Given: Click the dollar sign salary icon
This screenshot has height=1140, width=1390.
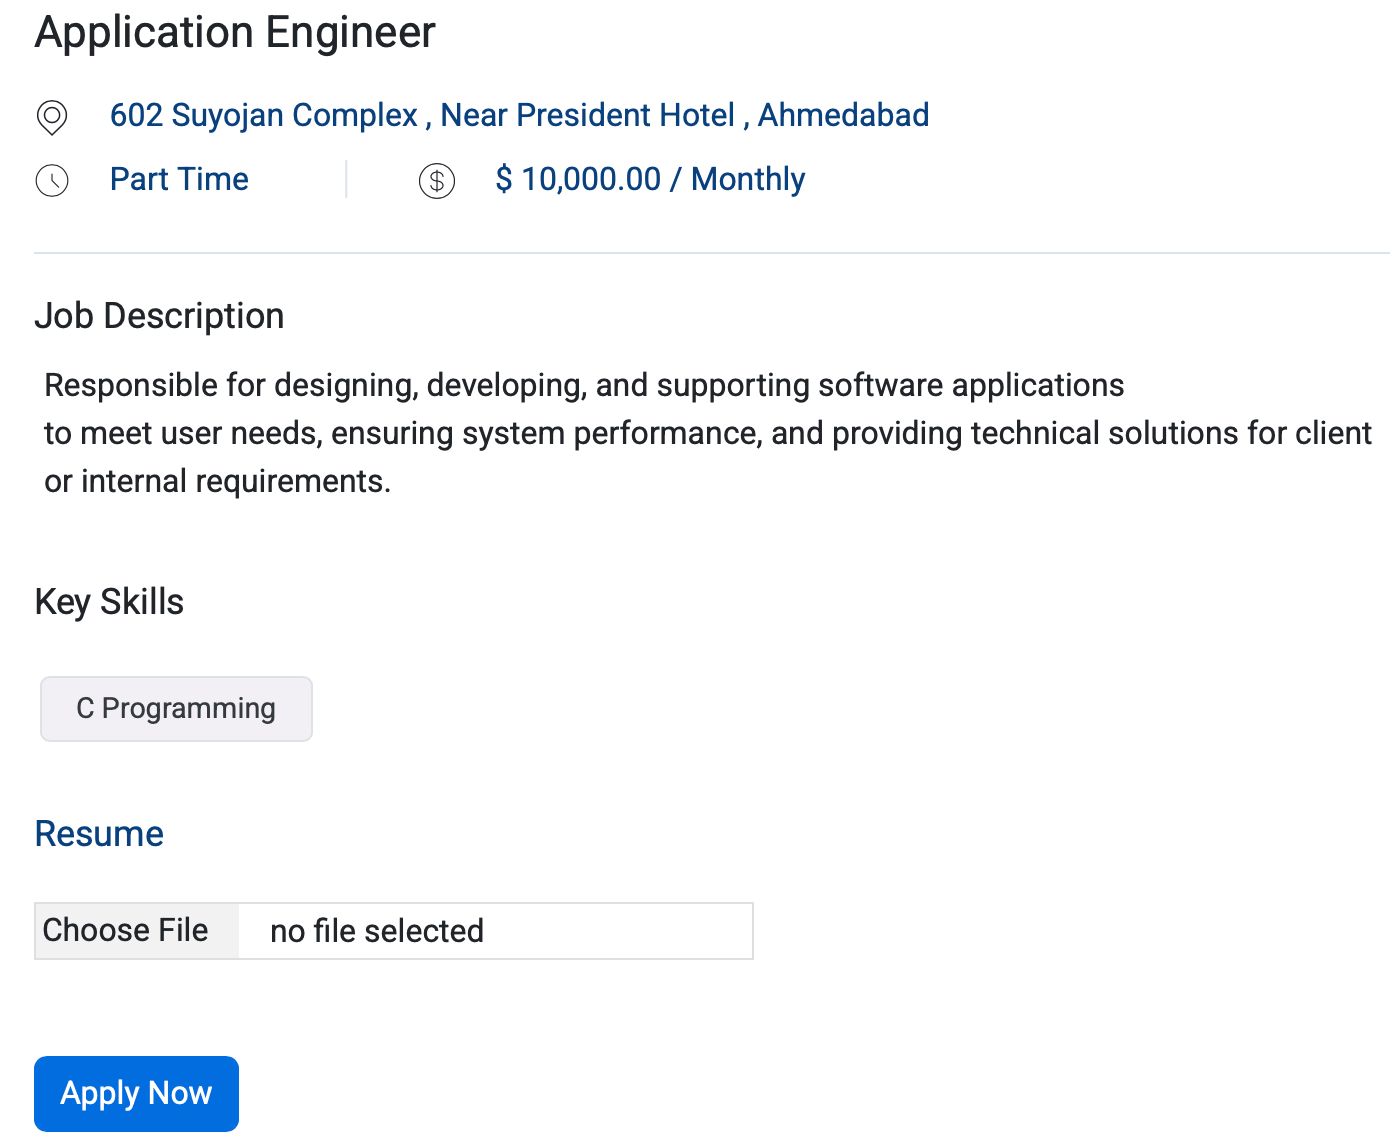Looking at the screenshot, I should click(x=437, y=181).
